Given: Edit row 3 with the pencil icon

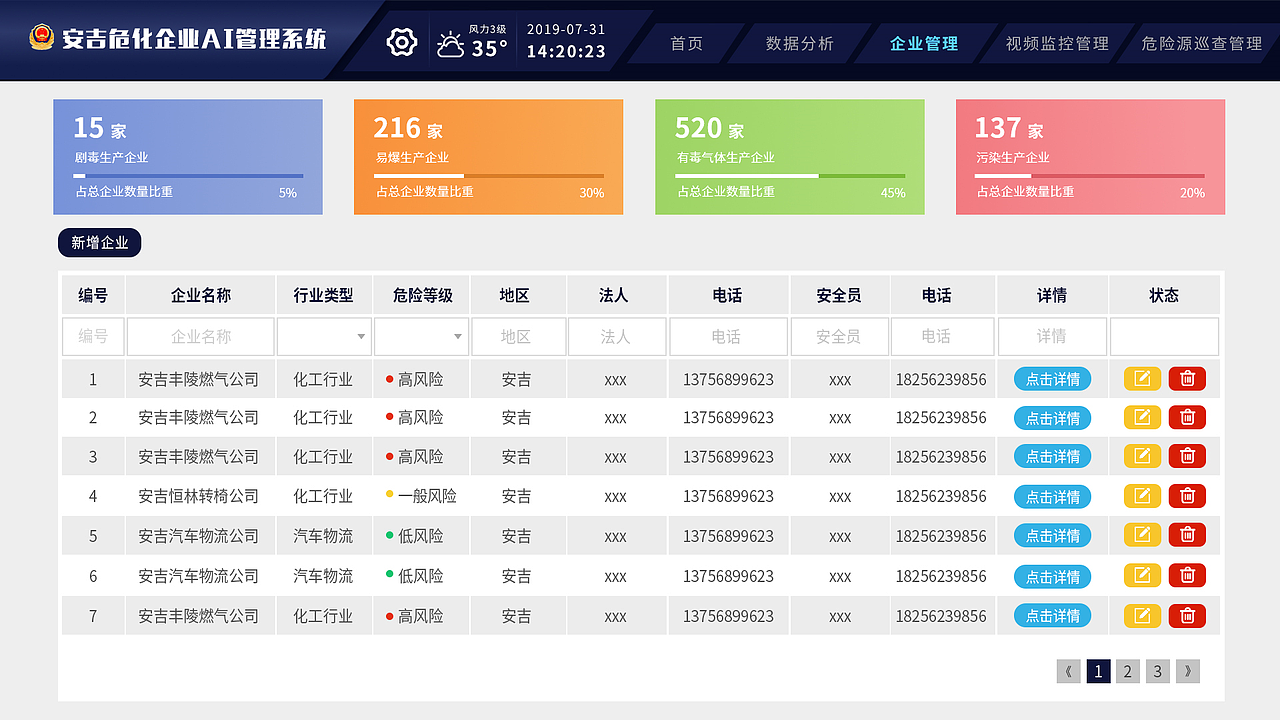Looking at the screenshot, I should click(1141, 457).
